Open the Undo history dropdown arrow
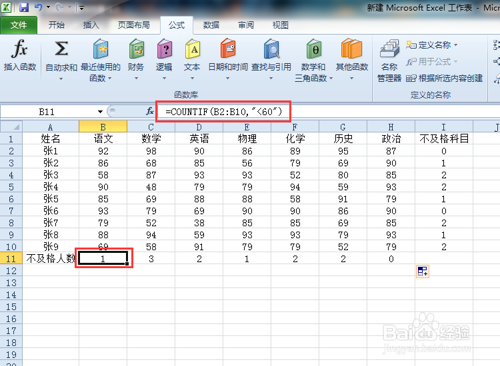 click(x=48, y=7)
